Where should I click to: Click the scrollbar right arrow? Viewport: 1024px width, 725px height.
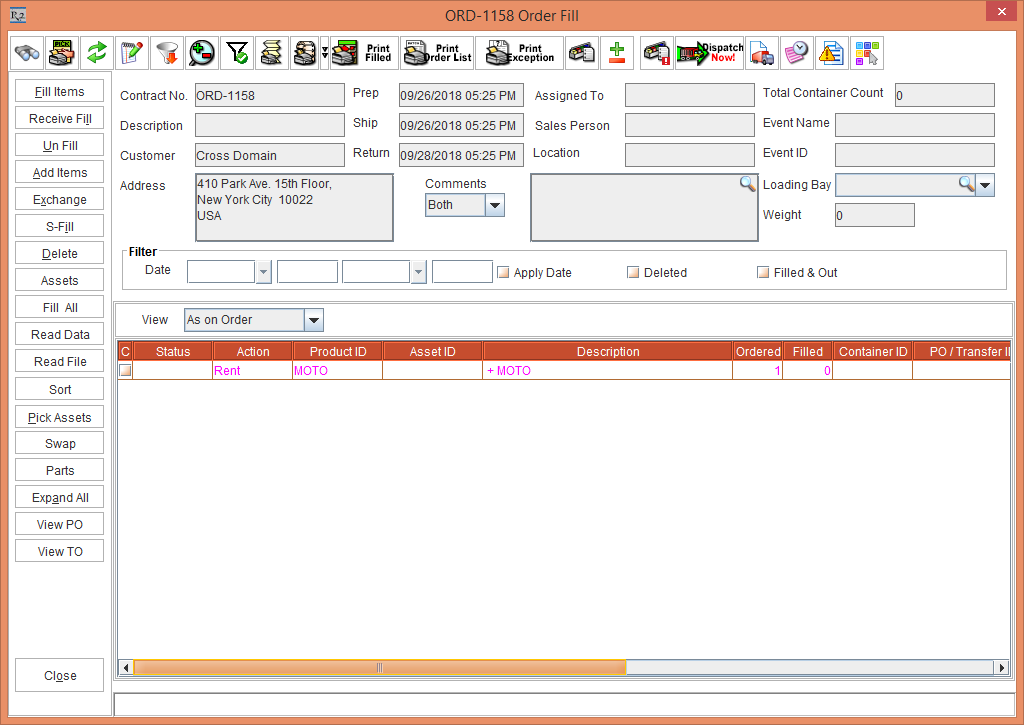pos(1002,668)
